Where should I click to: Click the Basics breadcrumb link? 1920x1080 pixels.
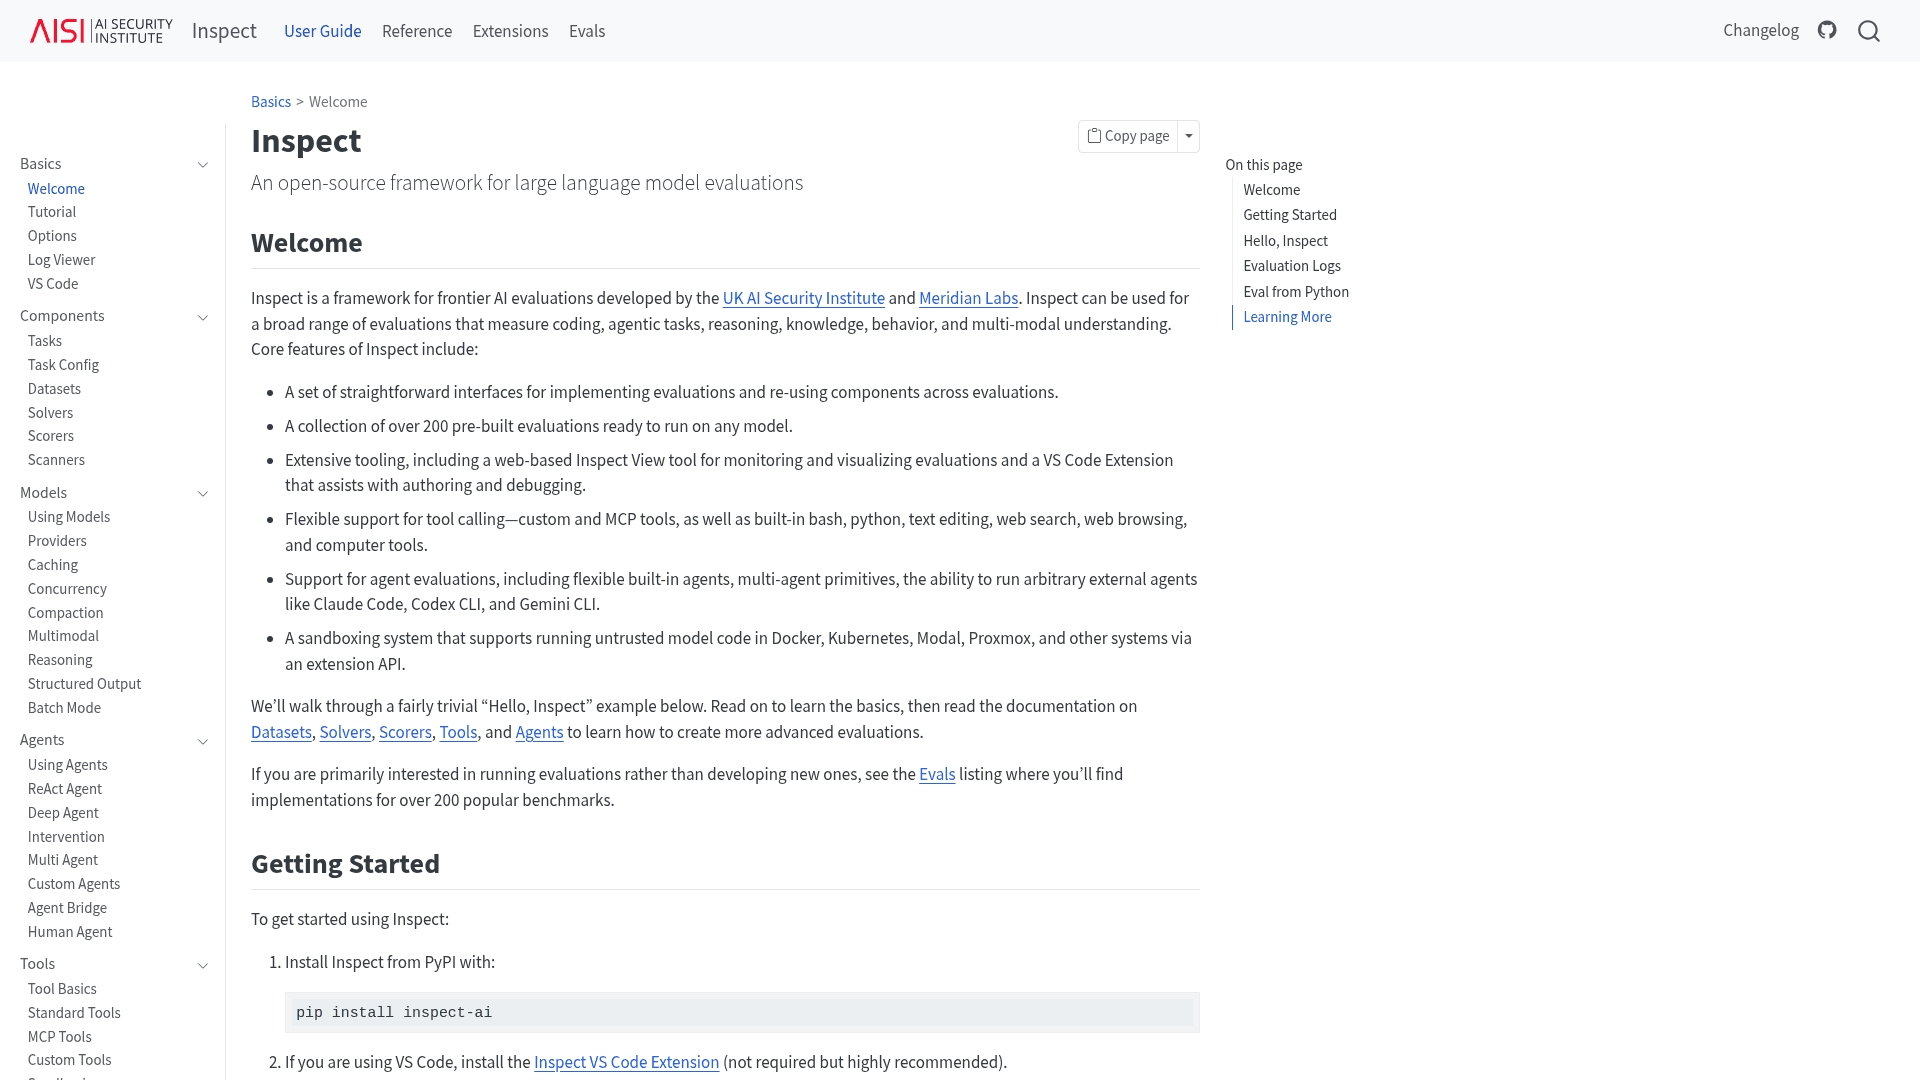[271, 102]
